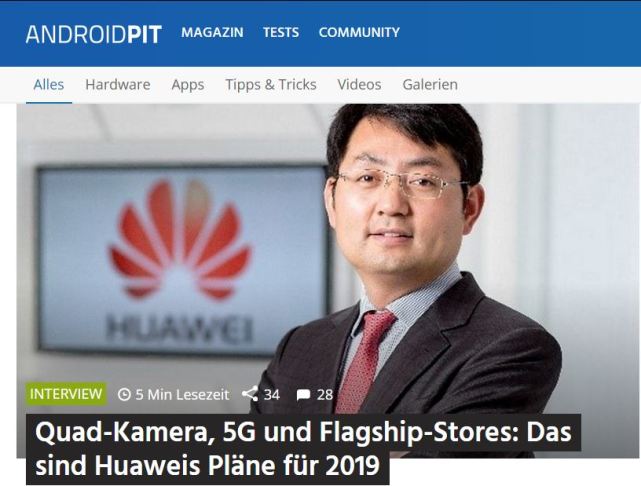Click the clock icon before Lesezeit

pyautogui.click(x=124, y=394)
